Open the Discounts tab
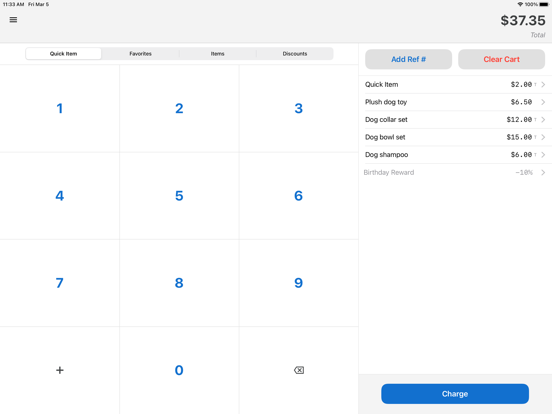This screenshot has height=414, width=552. pos(295,54)
